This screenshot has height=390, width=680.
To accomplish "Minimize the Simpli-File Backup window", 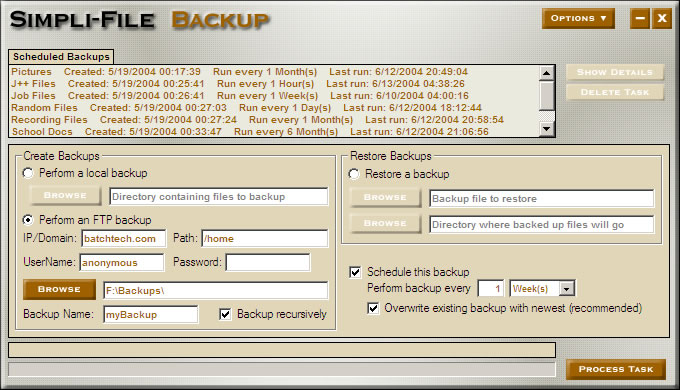I will (640, 19).
